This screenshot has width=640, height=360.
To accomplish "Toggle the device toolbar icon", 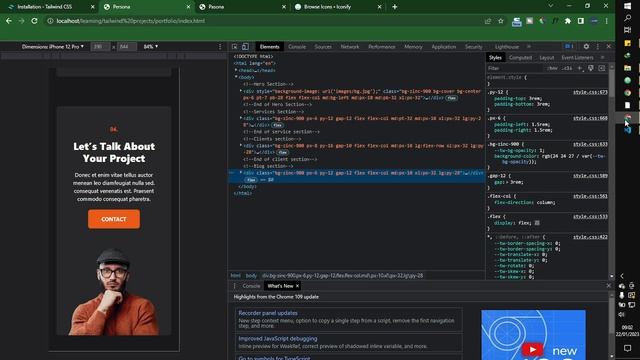I will coord(245,47).
